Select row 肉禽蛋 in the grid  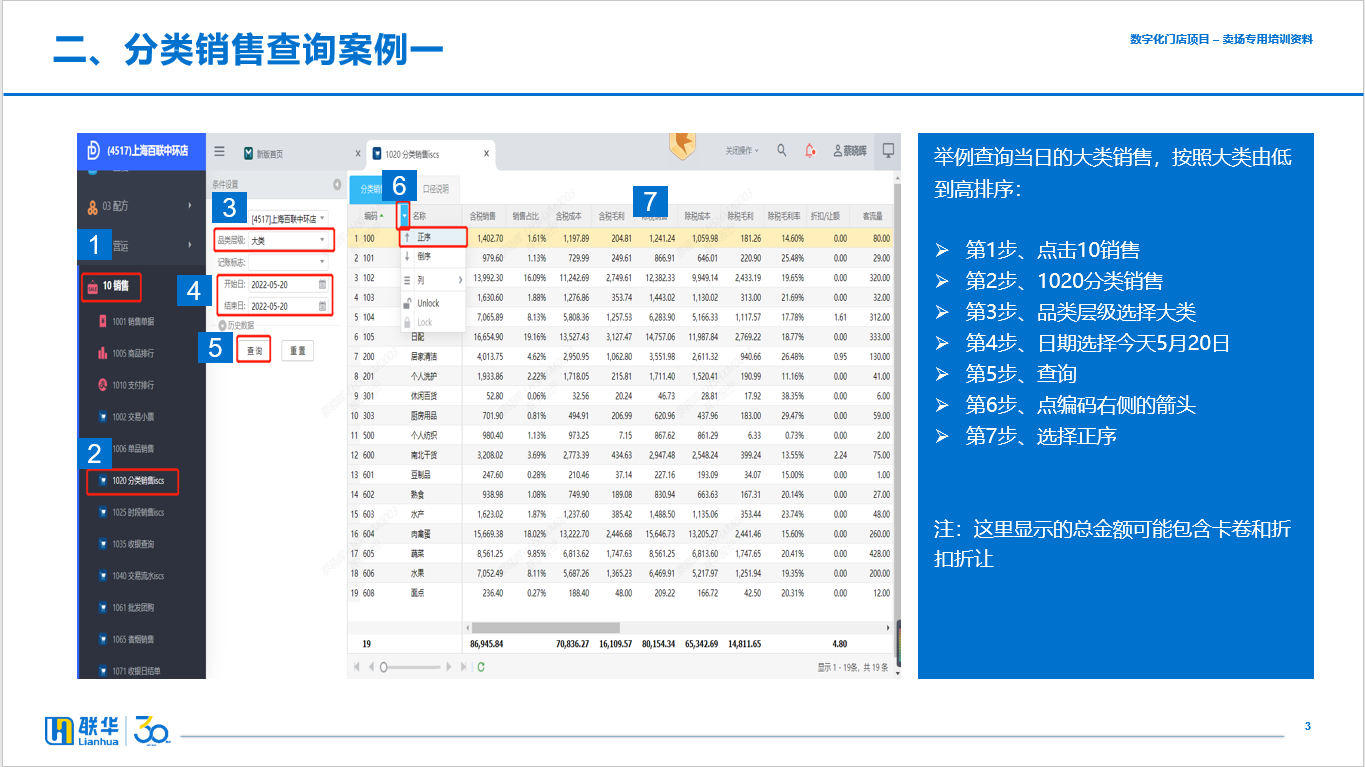pyautogui.click(x=620, y=534)
